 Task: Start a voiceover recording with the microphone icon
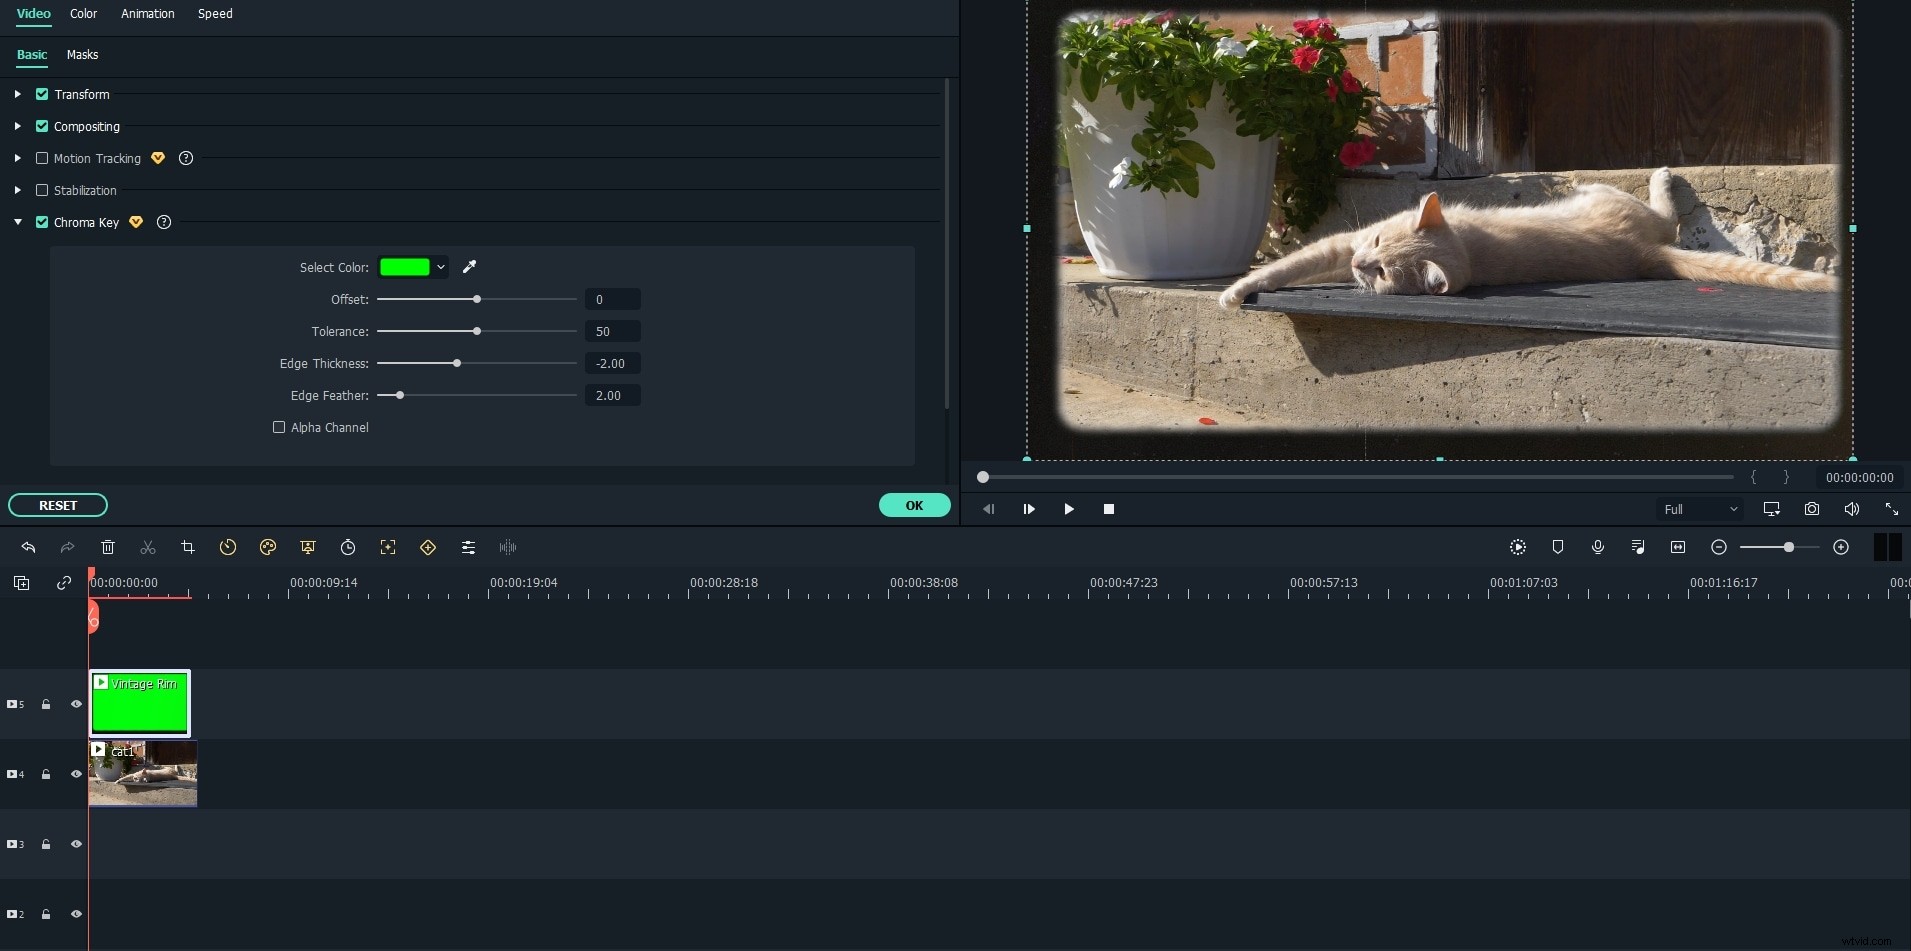(x=1597, y=547)
